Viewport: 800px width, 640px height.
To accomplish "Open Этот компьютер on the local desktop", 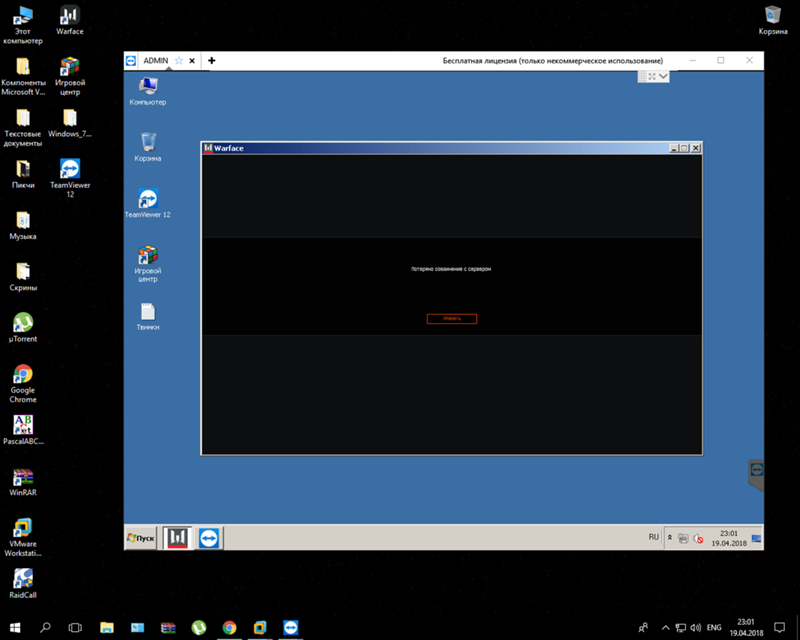I will [23, 25].
